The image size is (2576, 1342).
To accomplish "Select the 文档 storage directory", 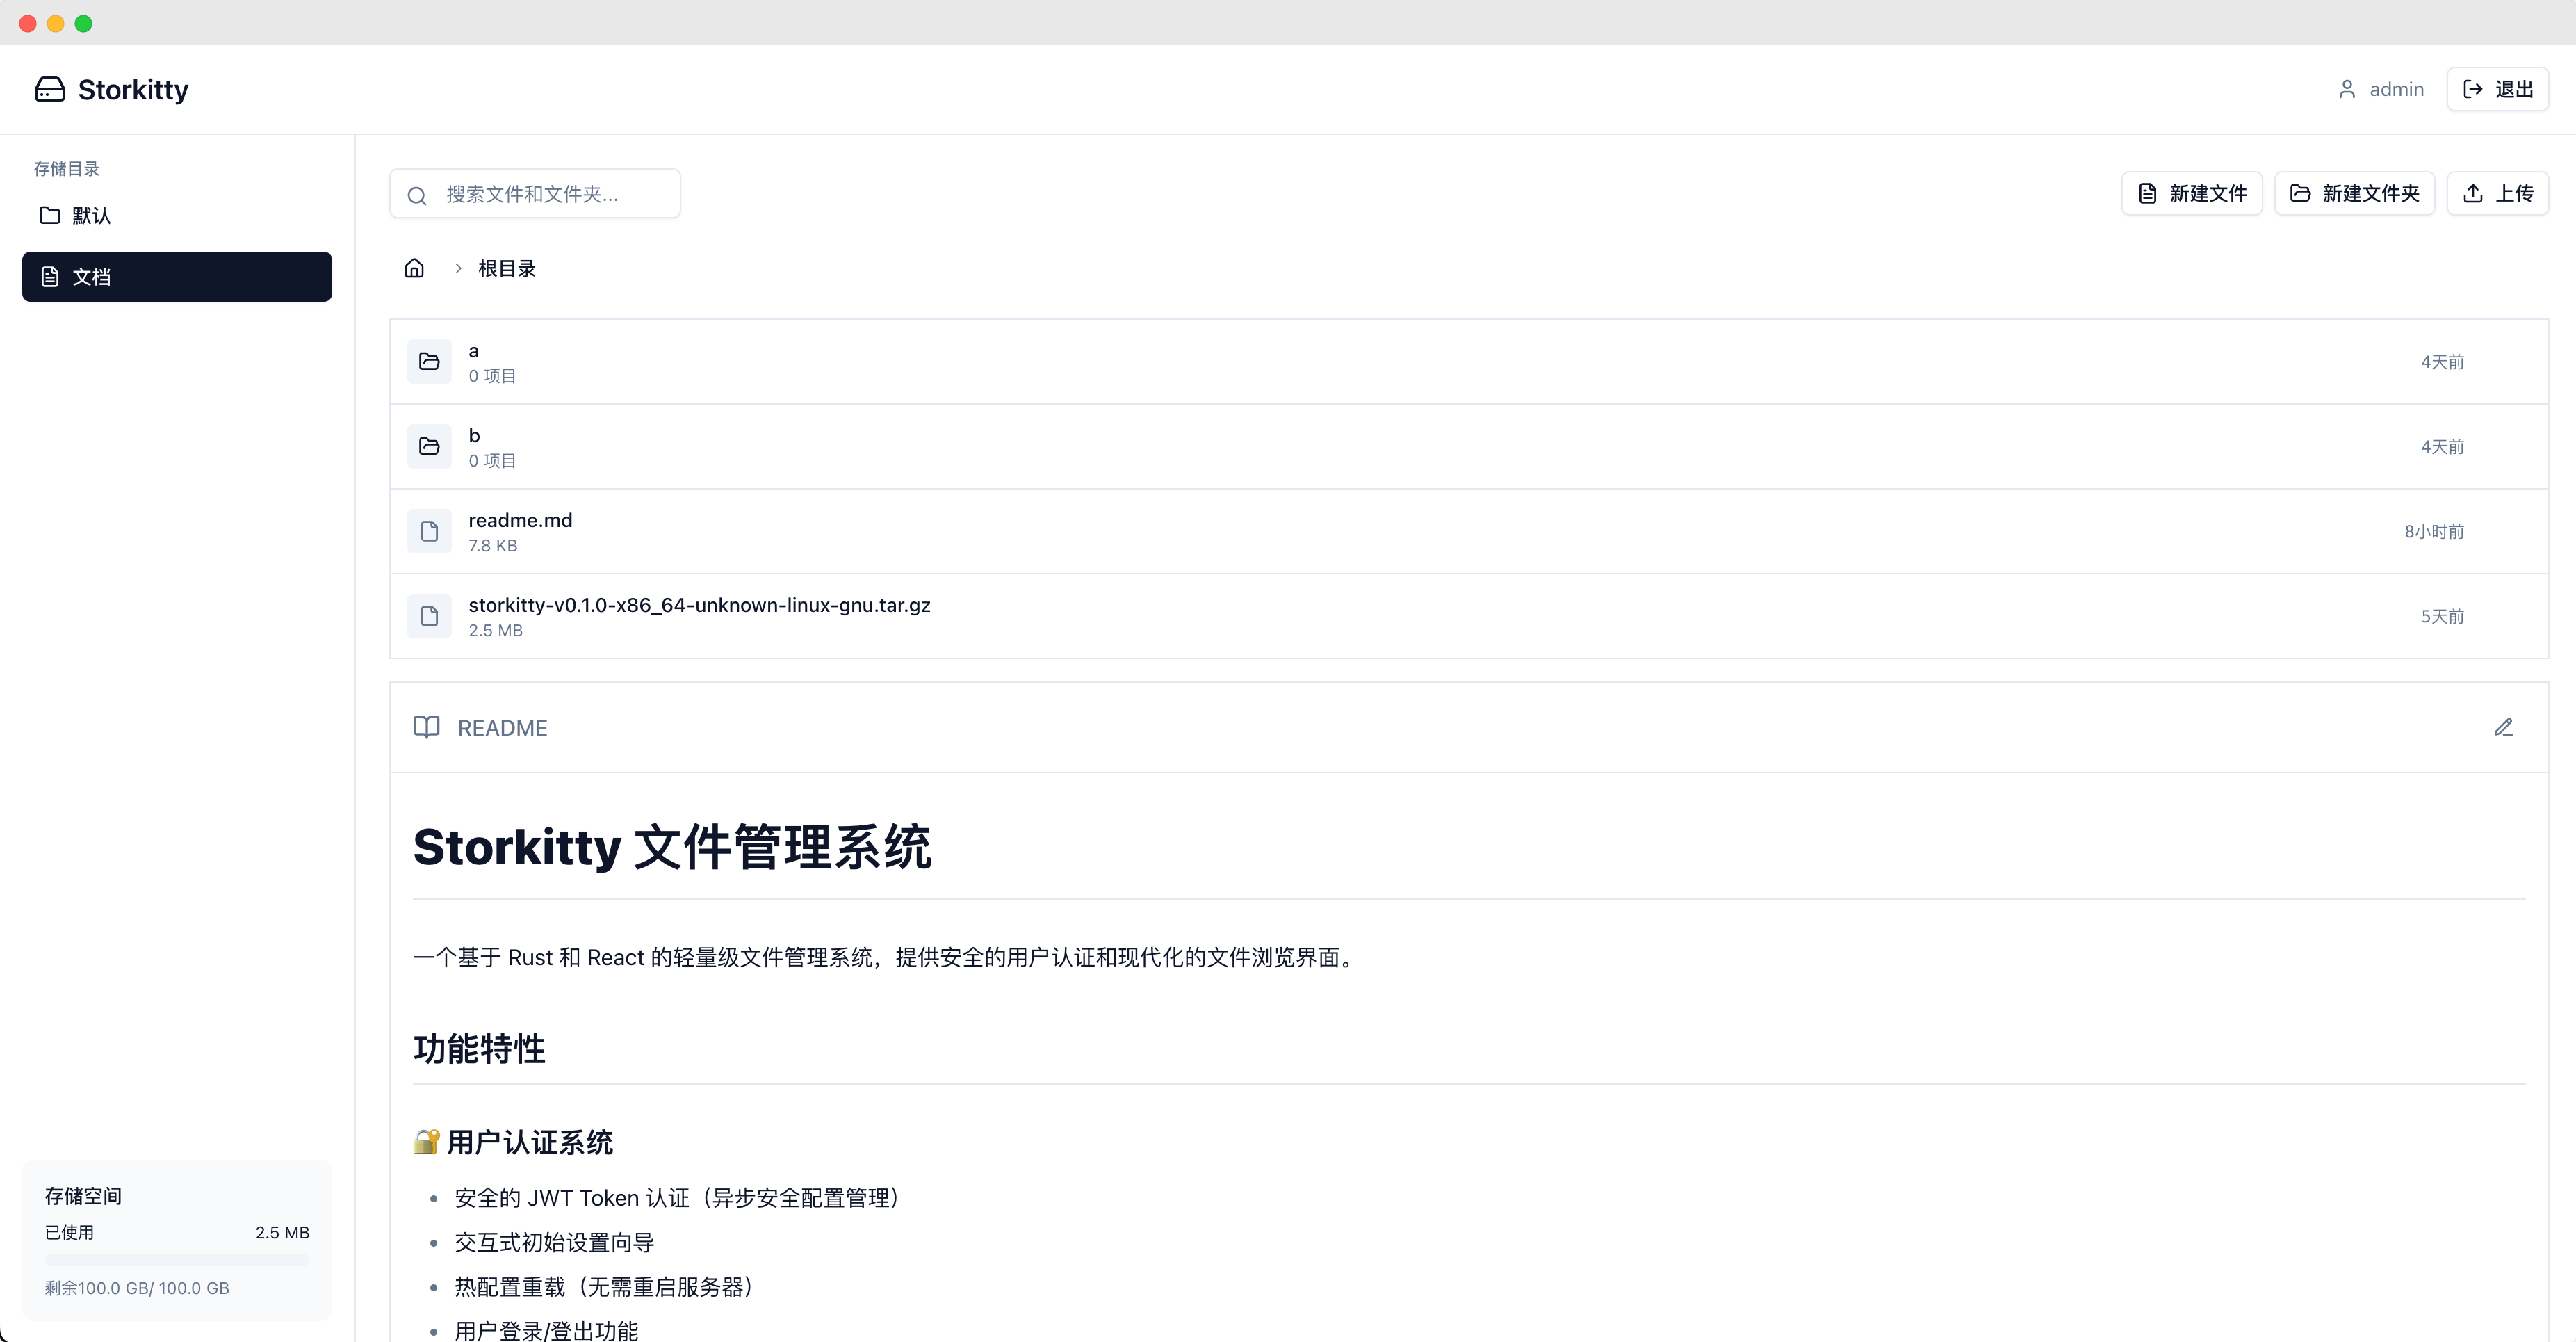I will coord(177,276).
